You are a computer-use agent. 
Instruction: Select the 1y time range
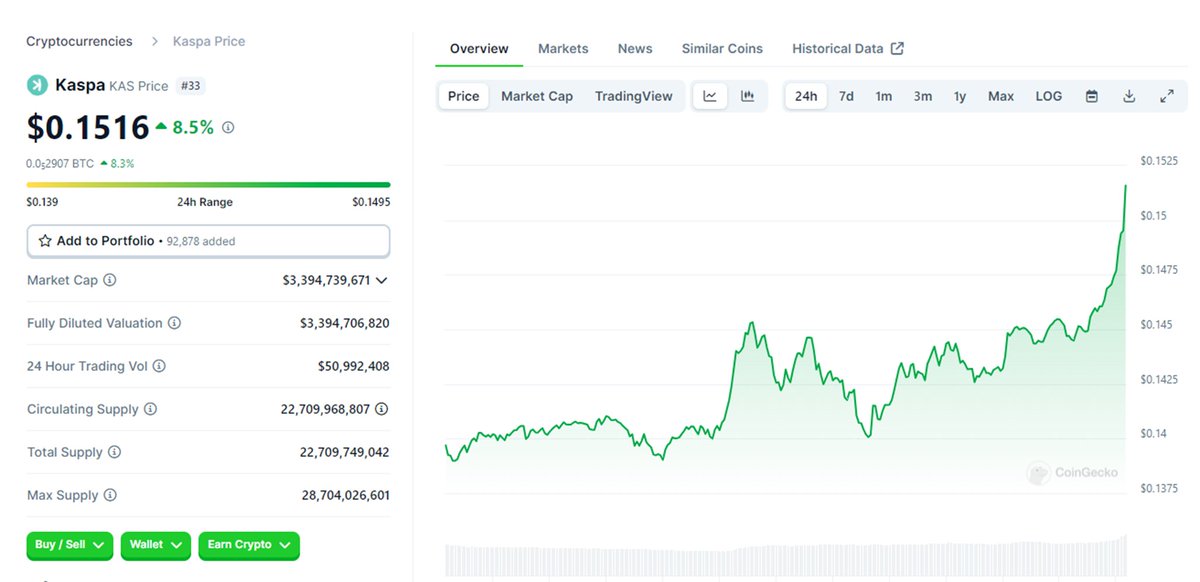pos(960,96)
